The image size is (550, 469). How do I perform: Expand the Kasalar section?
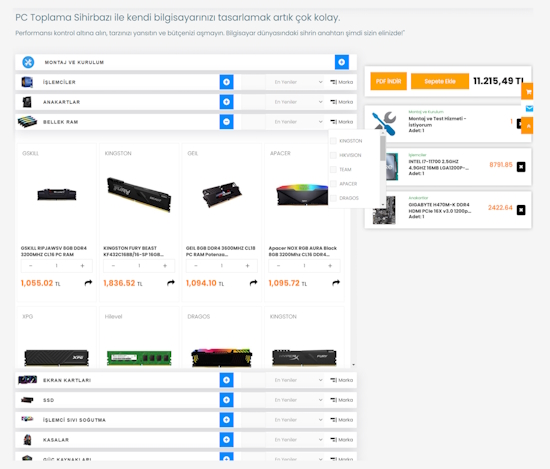click(x=227, y=440)
